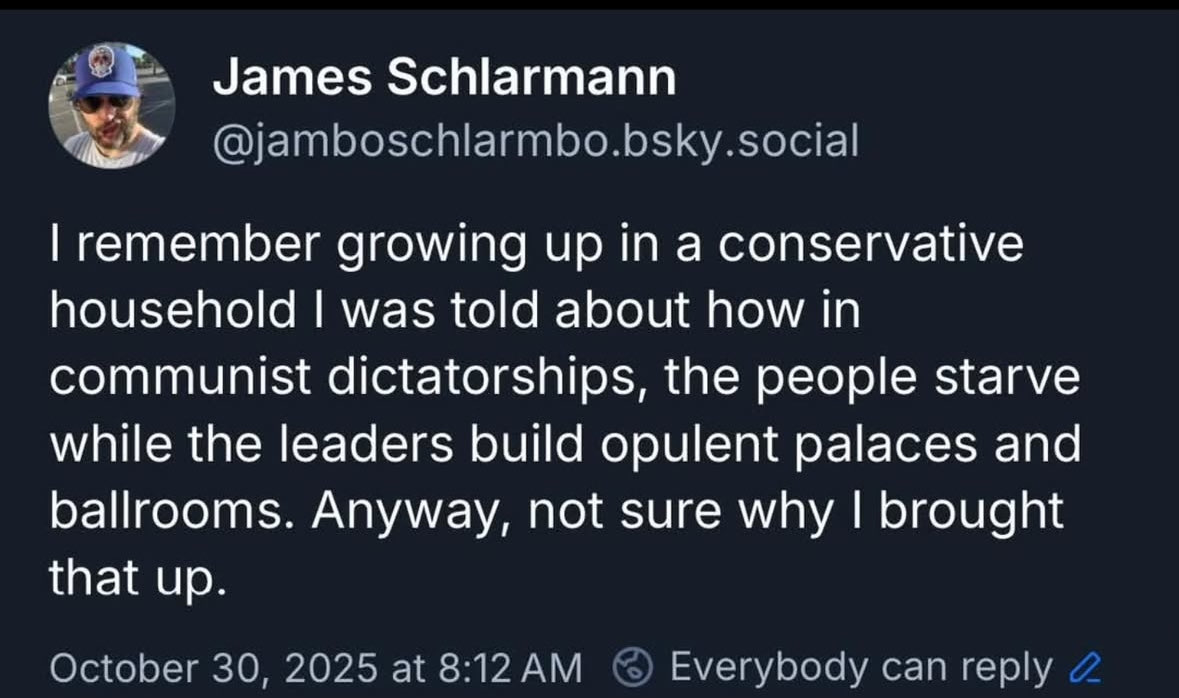Open James Schlarmann's profile name
Screen dimensions: 1179x698
[x=446, y=76]
